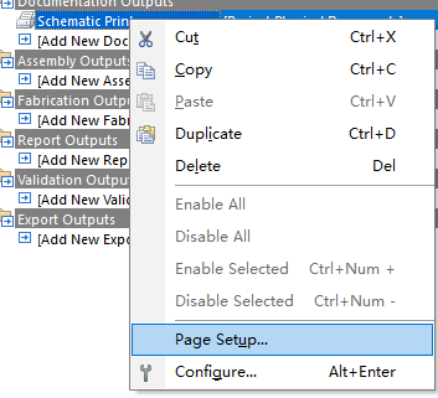The image size is (438, 398).
Task: Click the Copy pages icon
Action: 146,70
